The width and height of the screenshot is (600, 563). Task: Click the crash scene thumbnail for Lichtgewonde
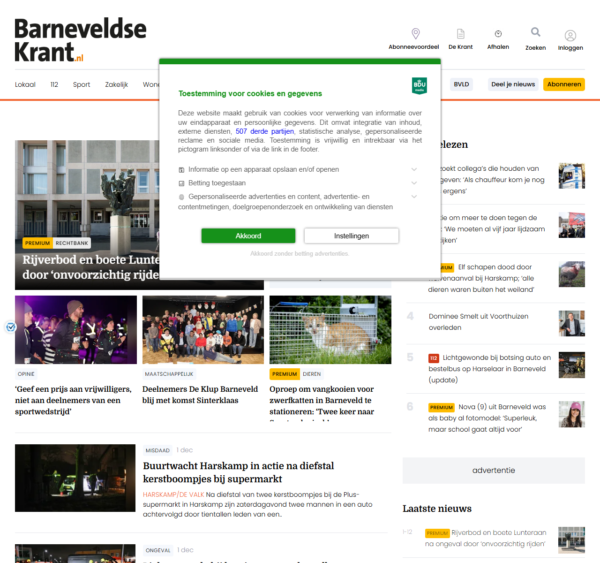pos(572,365)
